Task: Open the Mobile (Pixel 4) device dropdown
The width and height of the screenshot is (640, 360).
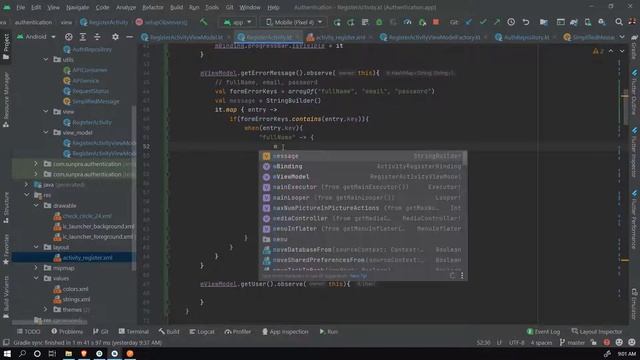Action: 294,22
